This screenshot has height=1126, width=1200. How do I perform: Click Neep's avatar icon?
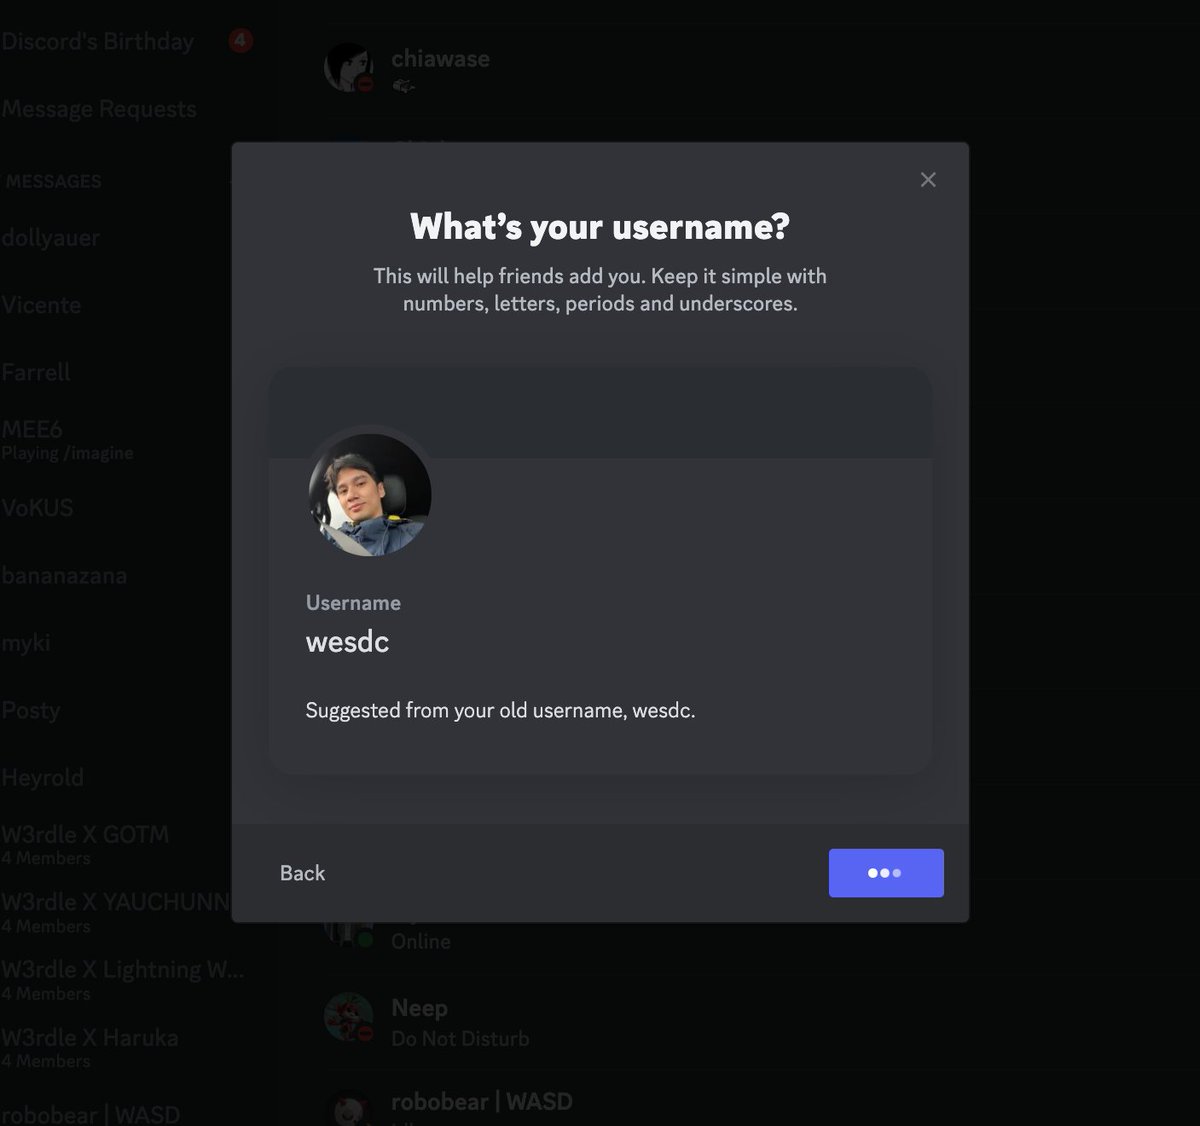(349, 1017)
